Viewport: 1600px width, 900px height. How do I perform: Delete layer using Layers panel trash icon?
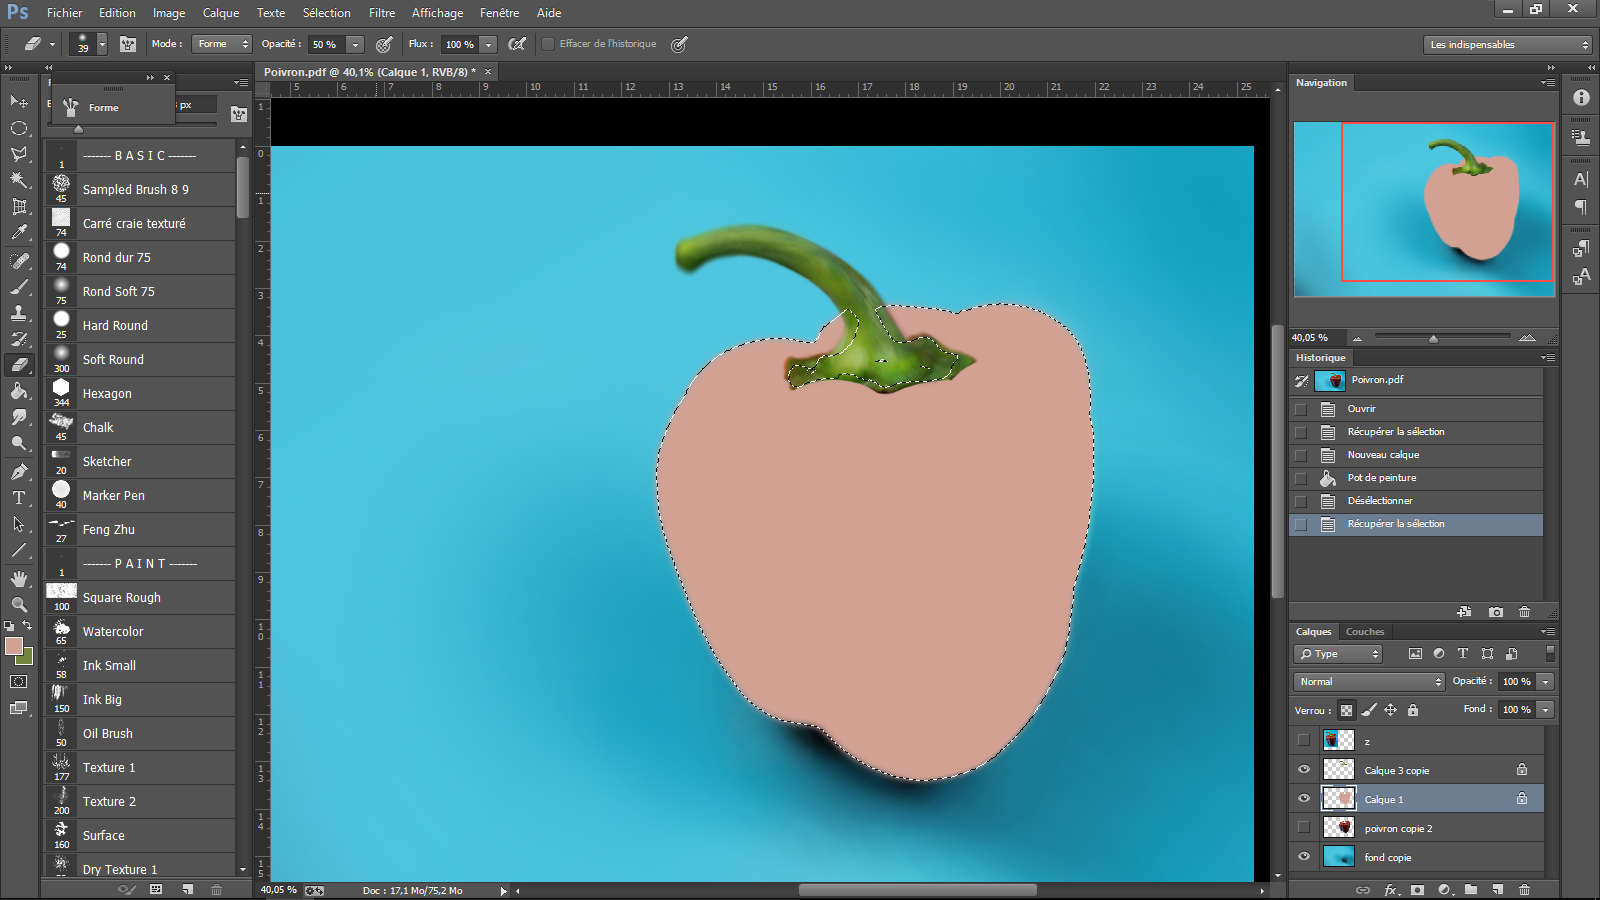click(1524, 889)
